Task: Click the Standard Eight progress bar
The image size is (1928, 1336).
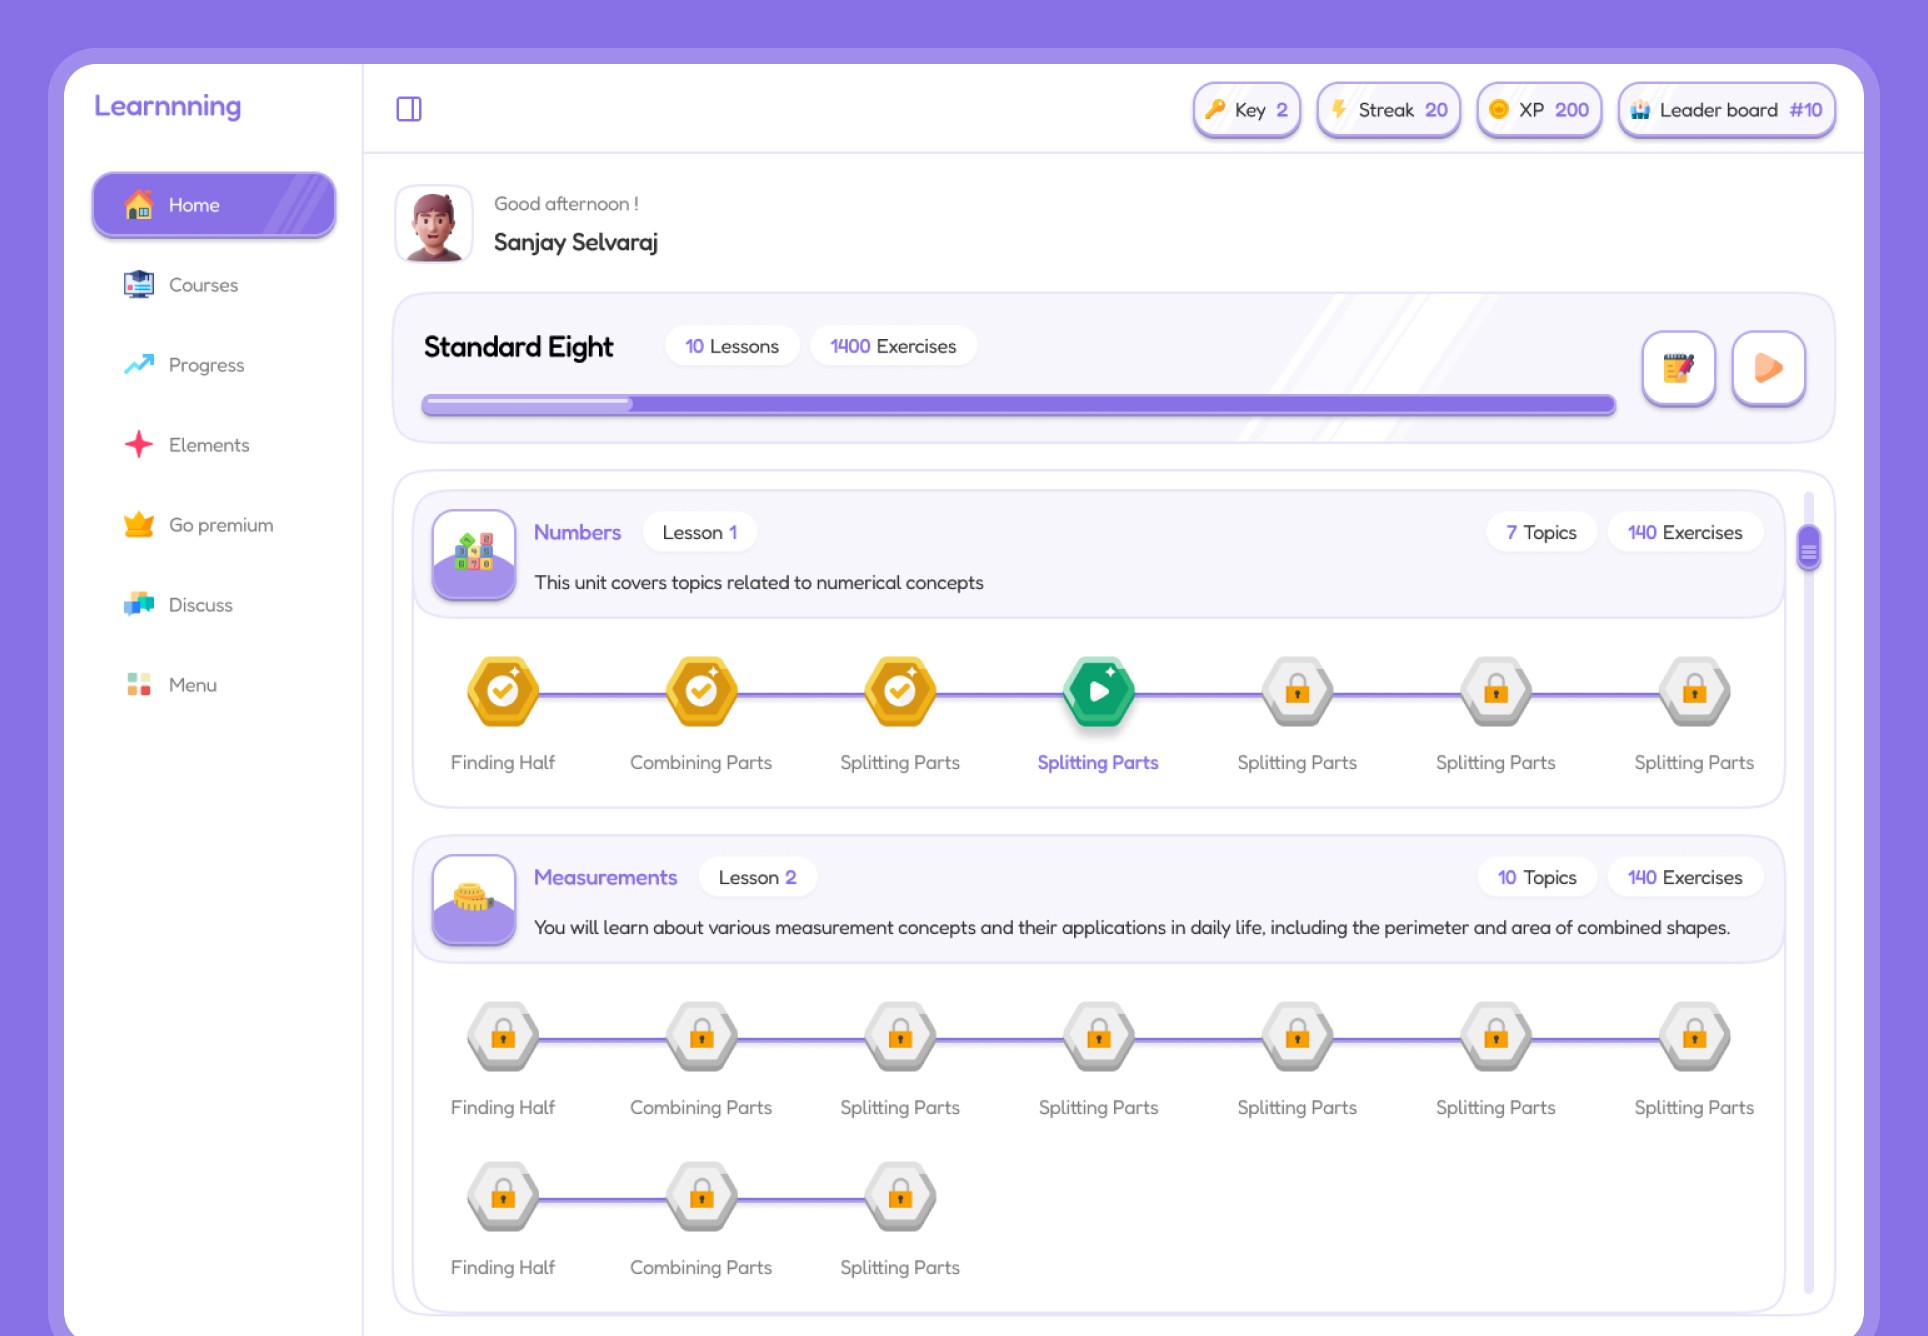Action: coord(1018,404)
